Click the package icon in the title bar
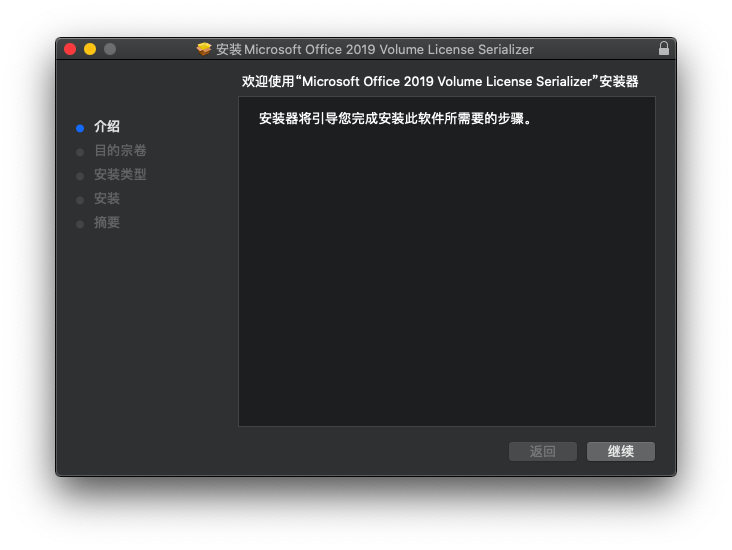The height and width of the screenshot is (550, 732). pyautogui.click(x=204, y=49)
